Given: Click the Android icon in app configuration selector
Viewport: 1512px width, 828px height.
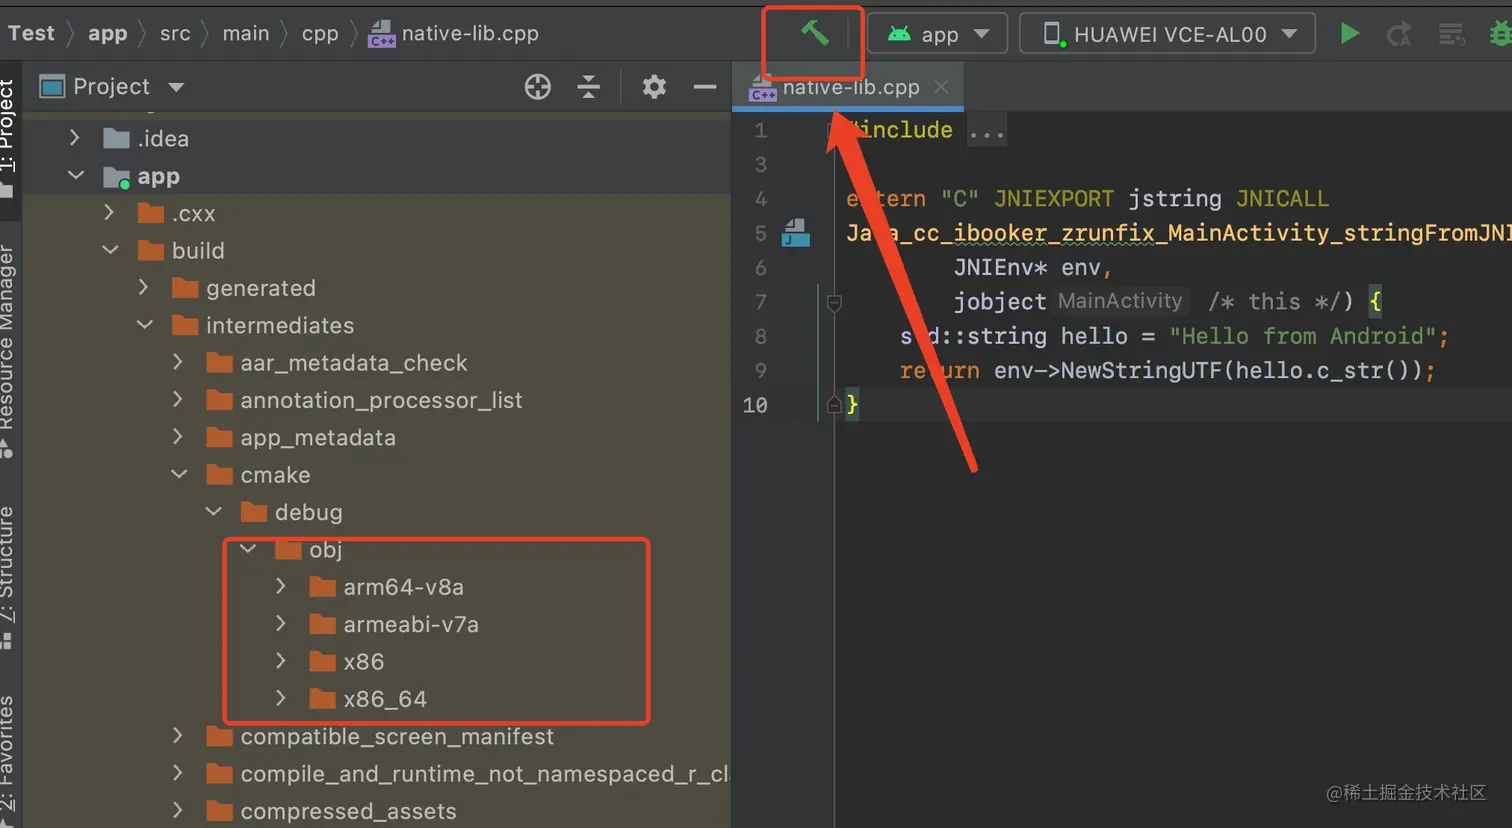Looking at the screenshot, I should coord(899,34).
